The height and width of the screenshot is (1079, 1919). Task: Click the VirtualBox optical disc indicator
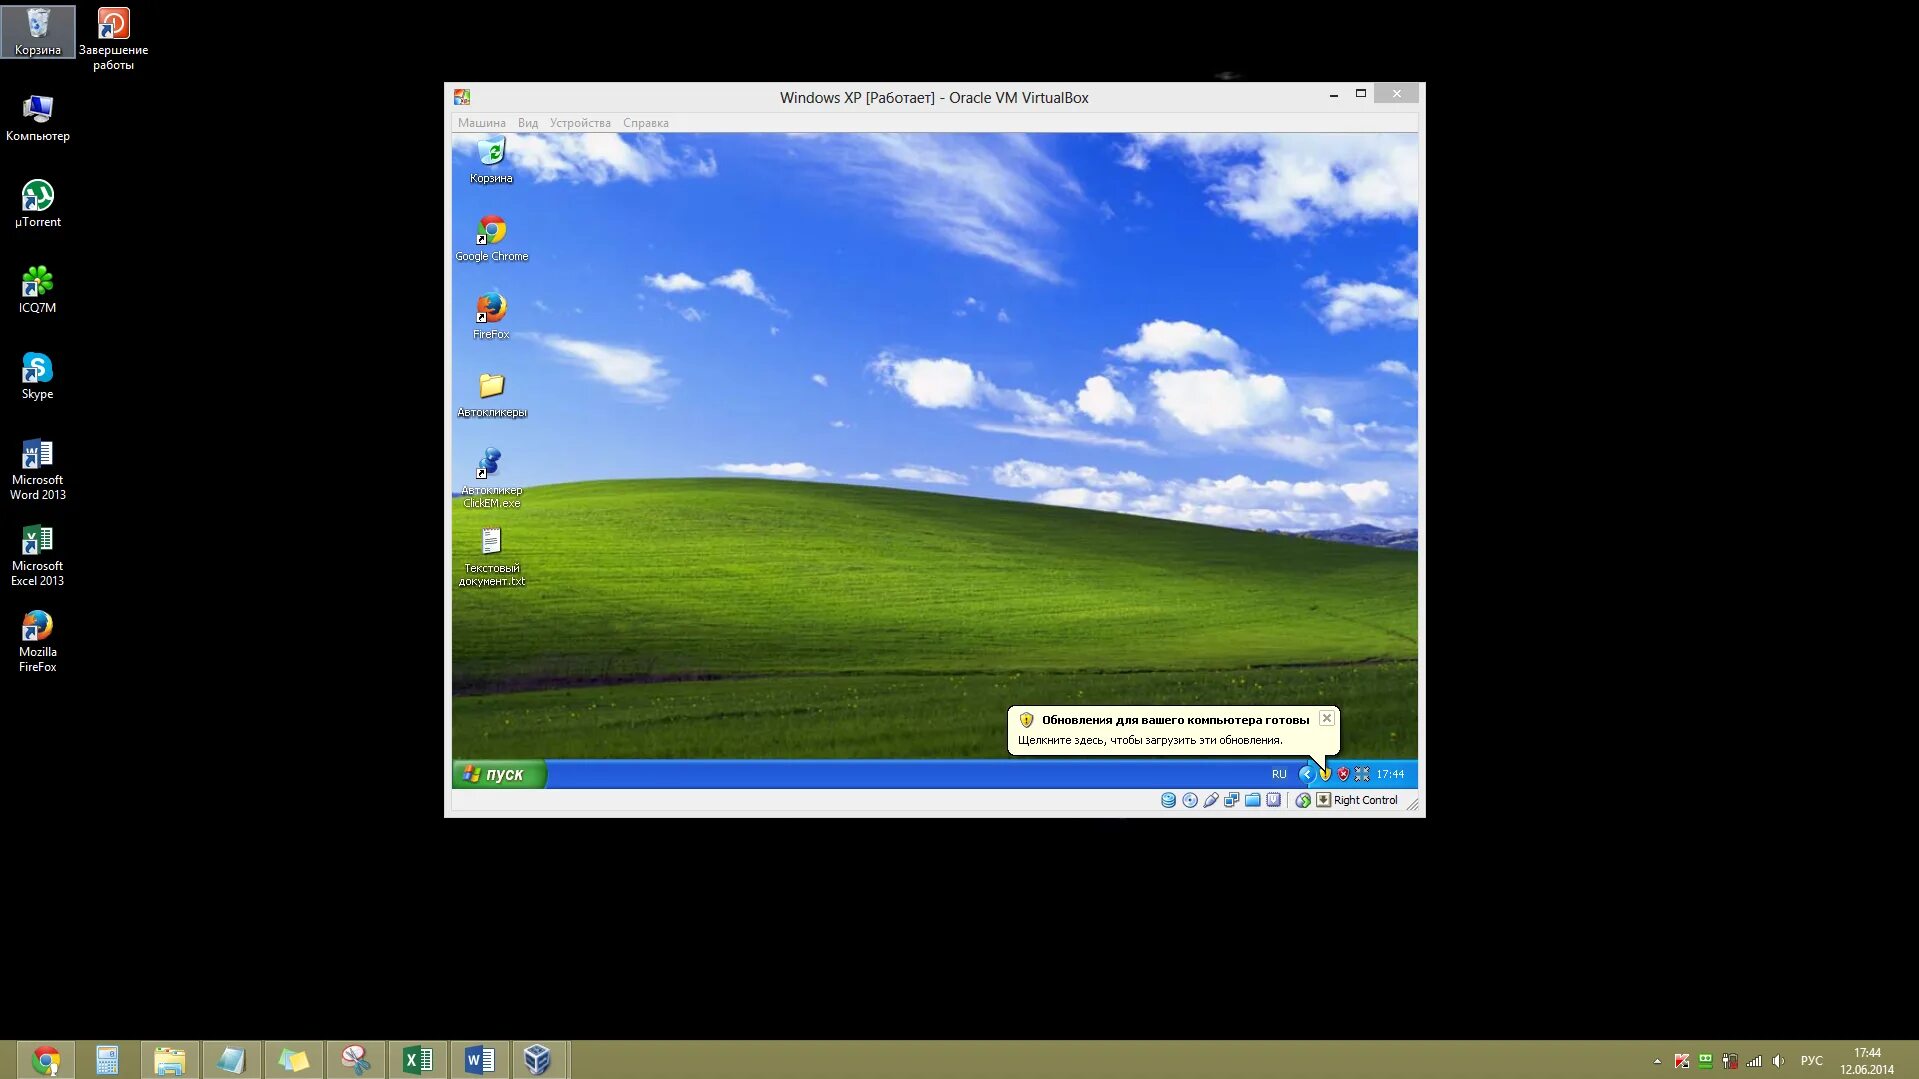[1189, 800]
